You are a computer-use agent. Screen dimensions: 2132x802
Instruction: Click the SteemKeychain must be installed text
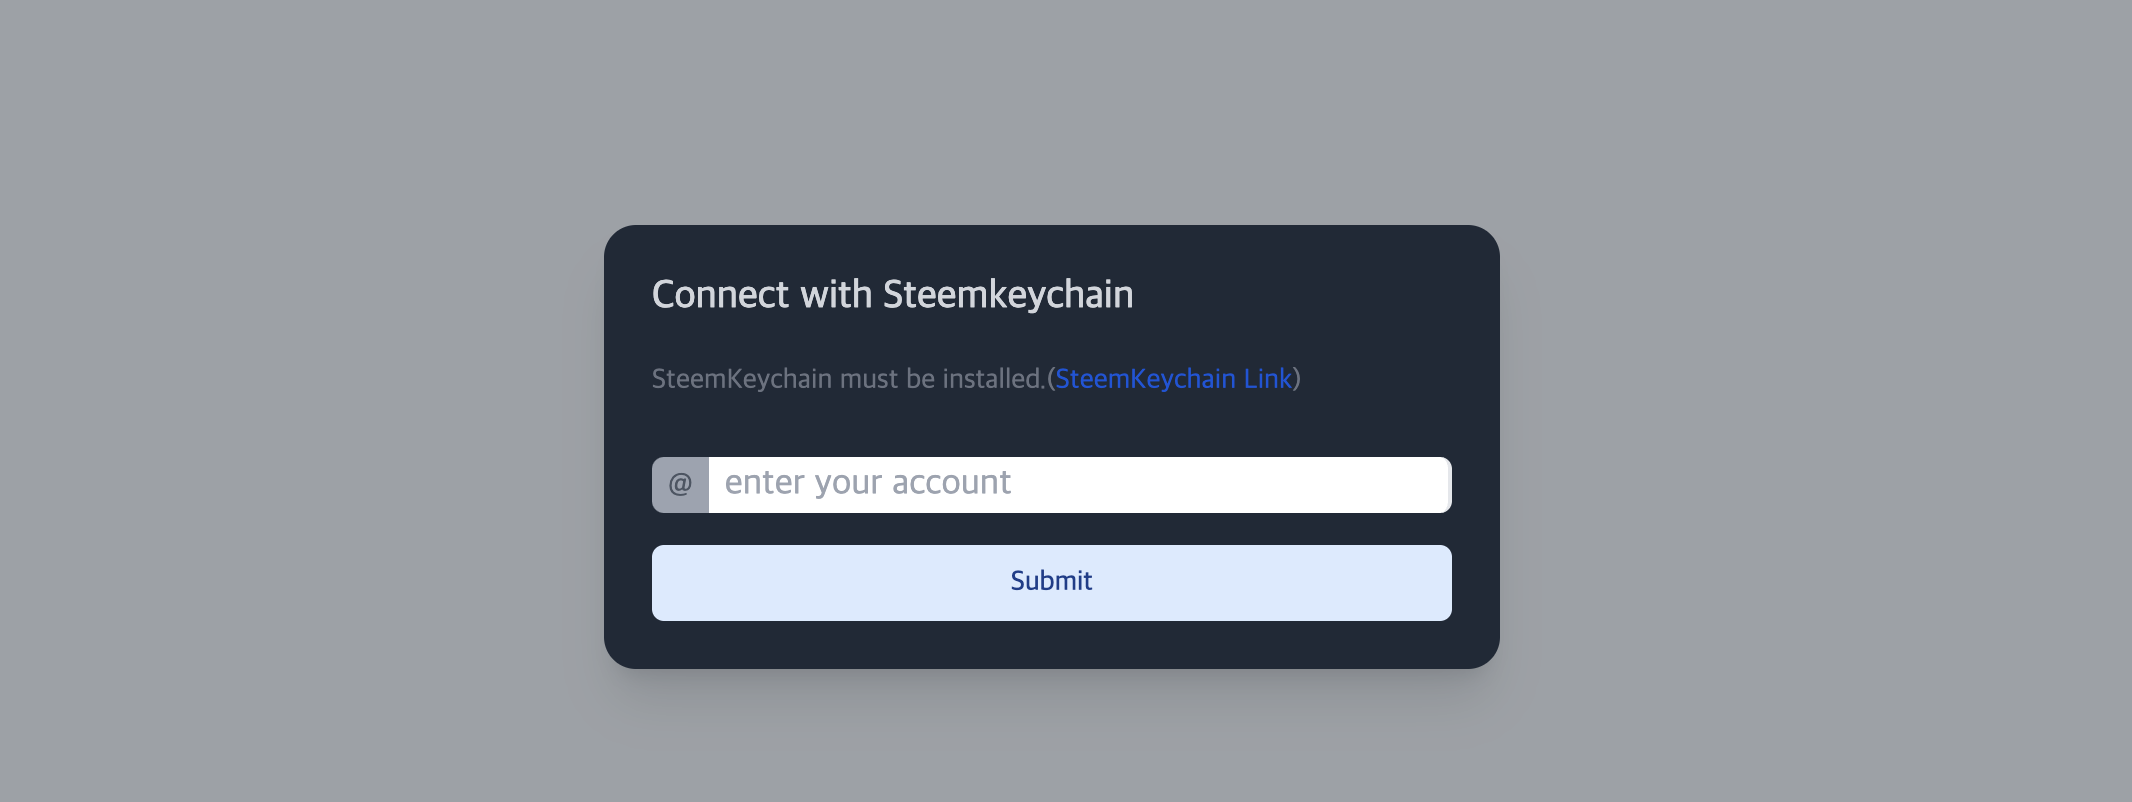(x=848, y=379)
